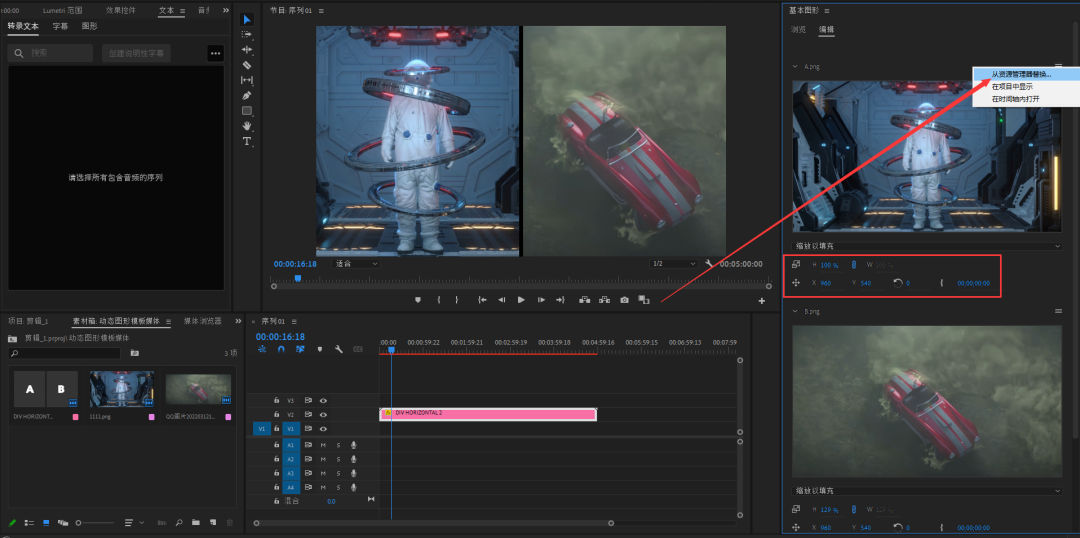This screenshot has width=1080, height=538.
Task: Open the zoom level dropdown showing 适合
Action: [356, 264]
